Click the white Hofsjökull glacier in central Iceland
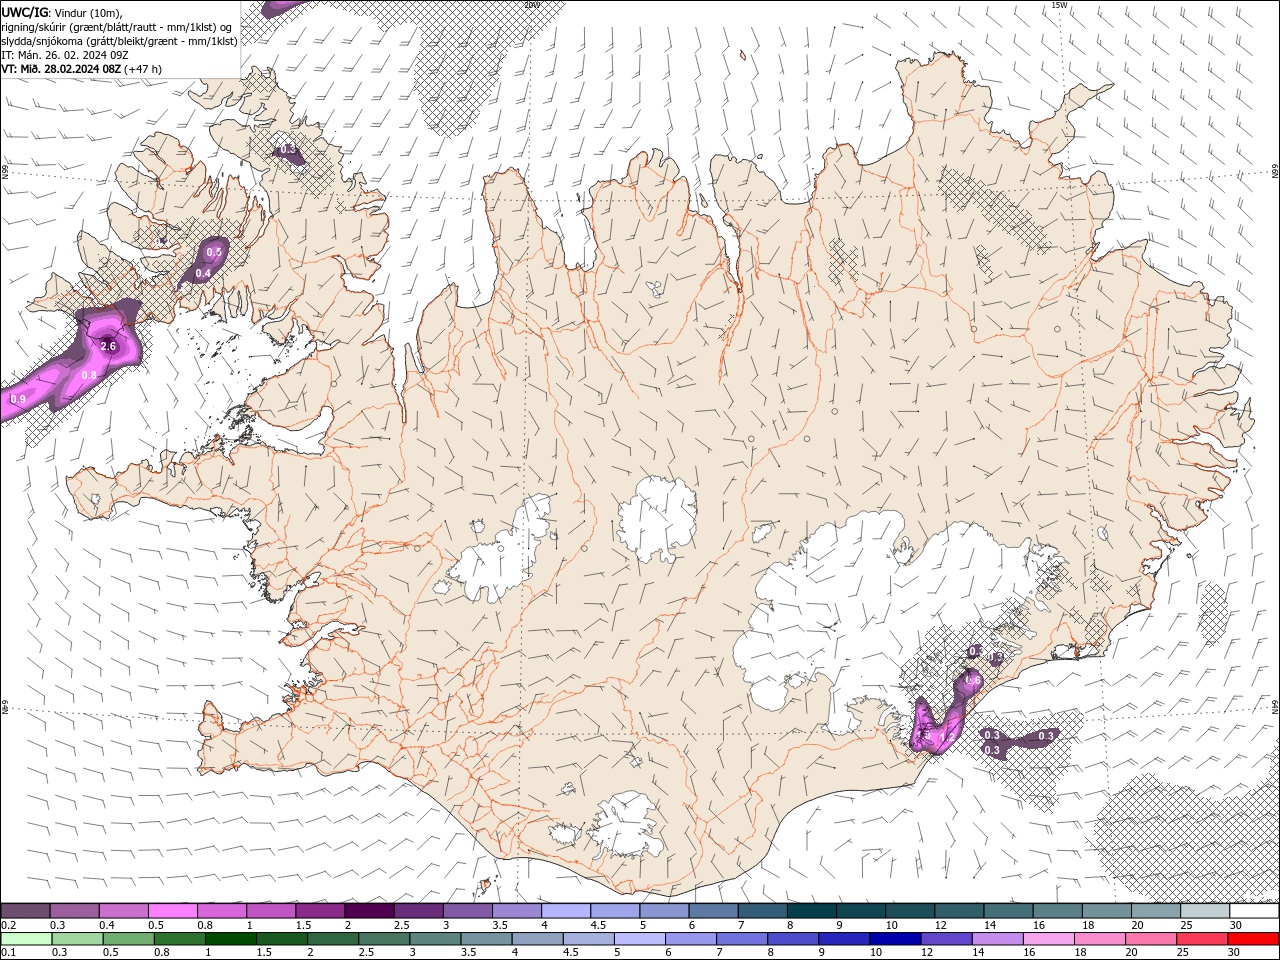Screen dimensions: 1280x960 657,520
